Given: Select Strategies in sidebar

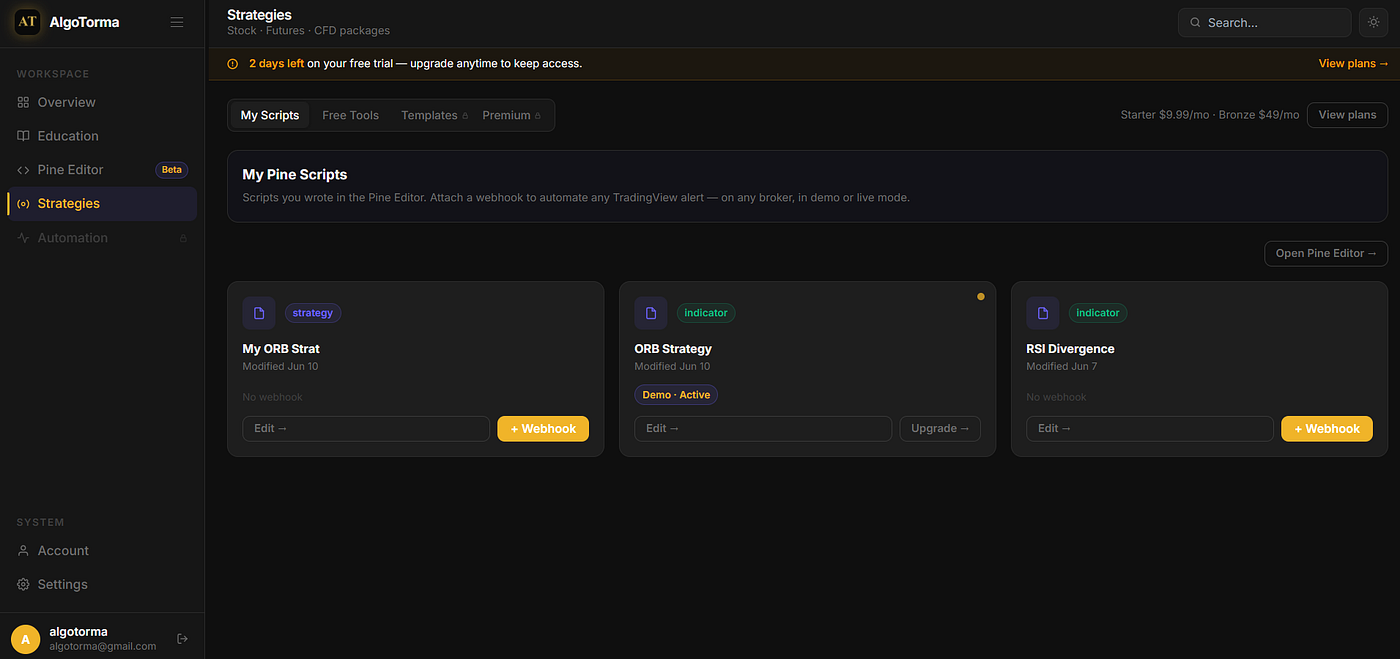Looking at the screenshot, I should pyautogui.click(x=102, y=204).
